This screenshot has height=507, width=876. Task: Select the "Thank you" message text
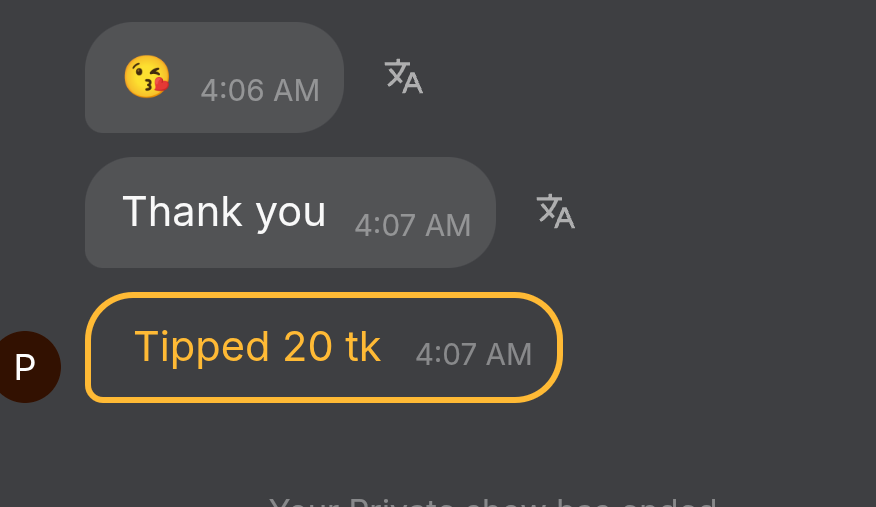(x=224, y=212)
